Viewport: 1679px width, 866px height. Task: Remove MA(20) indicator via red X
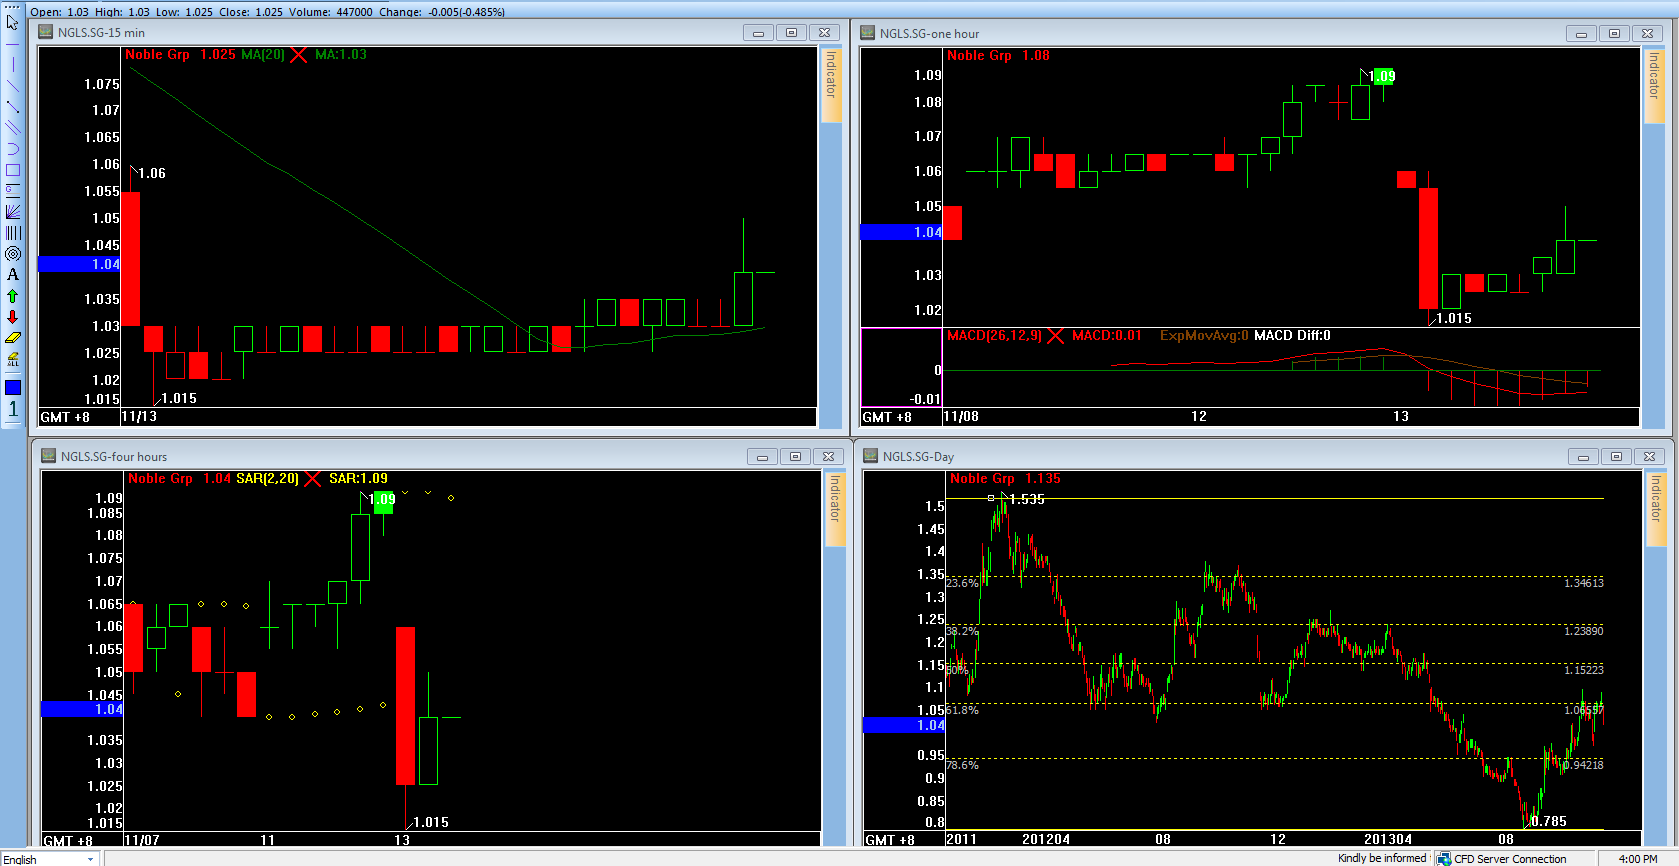click(299, 55)
